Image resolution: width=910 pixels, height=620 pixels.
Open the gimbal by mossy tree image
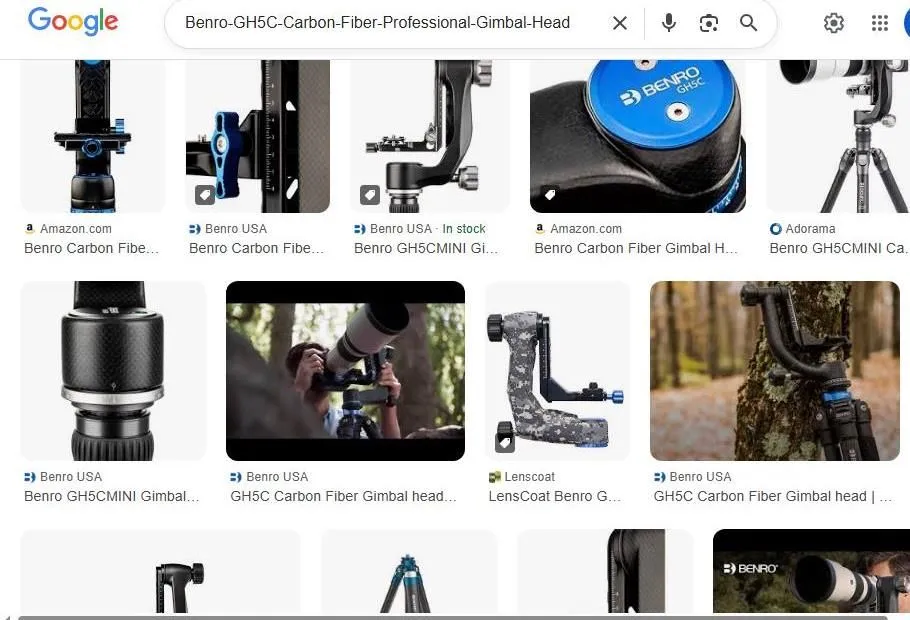pyautogui.click(x=775, y=371)
